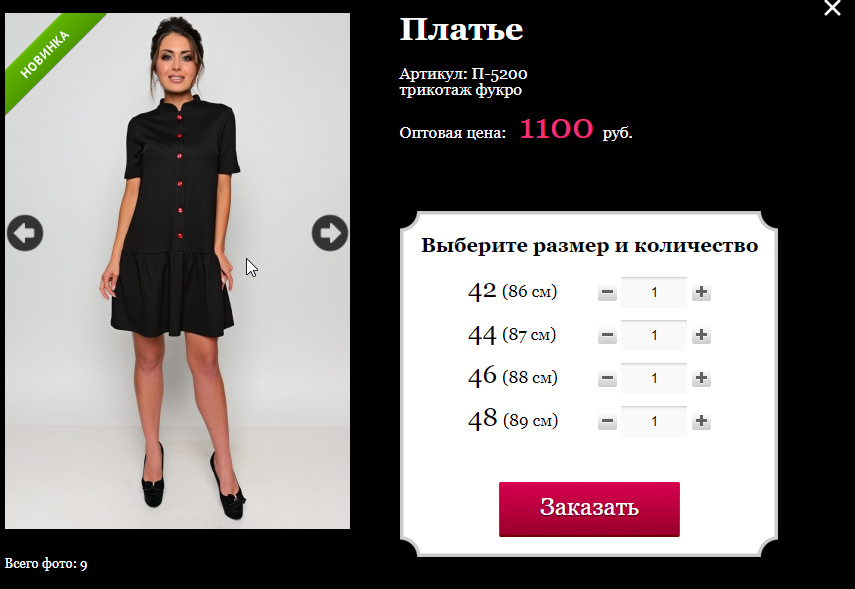
Task: Show the next dress photo
Action: [330, 233]
